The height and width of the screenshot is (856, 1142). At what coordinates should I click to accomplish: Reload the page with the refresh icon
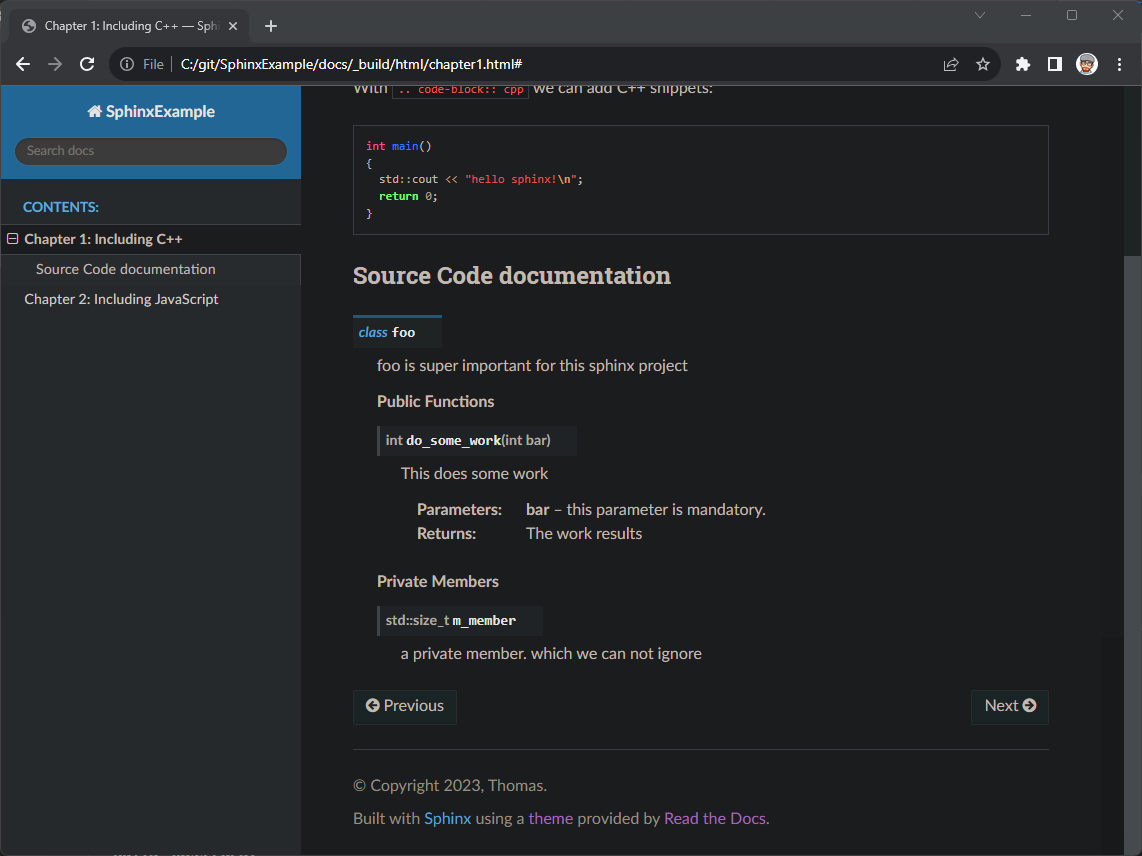[x=86, y=63]
